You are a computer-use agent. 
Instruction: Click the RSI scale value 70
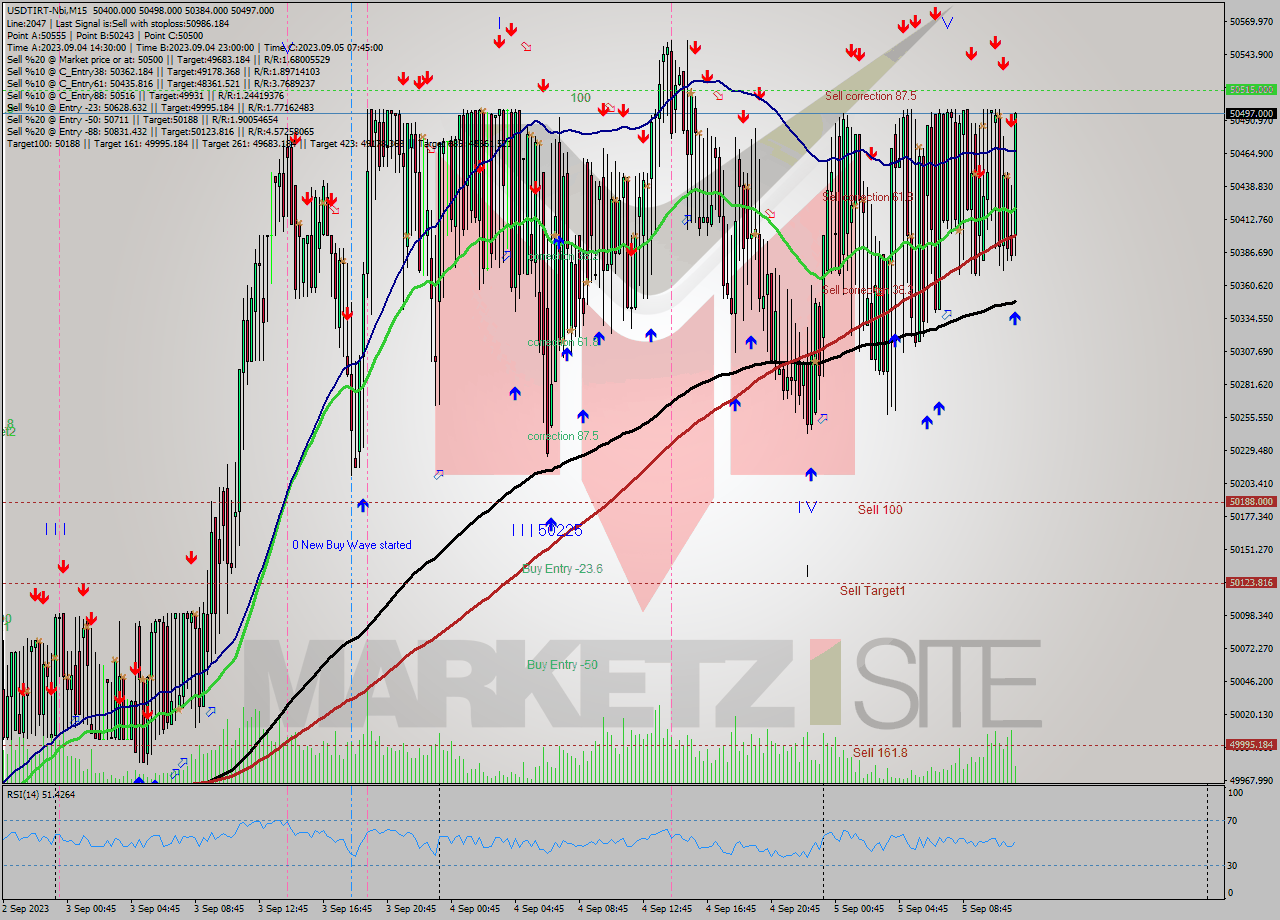[1234, 821]
